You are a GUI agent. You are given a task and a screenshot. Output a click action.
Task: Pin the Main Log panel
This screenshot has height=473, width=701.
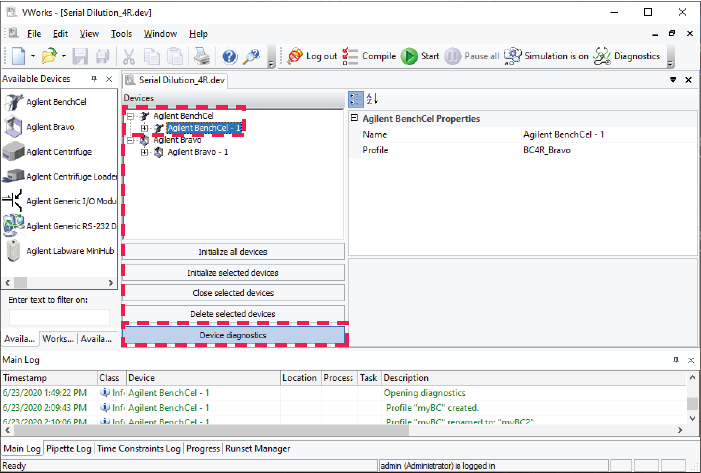pos(676,360)
